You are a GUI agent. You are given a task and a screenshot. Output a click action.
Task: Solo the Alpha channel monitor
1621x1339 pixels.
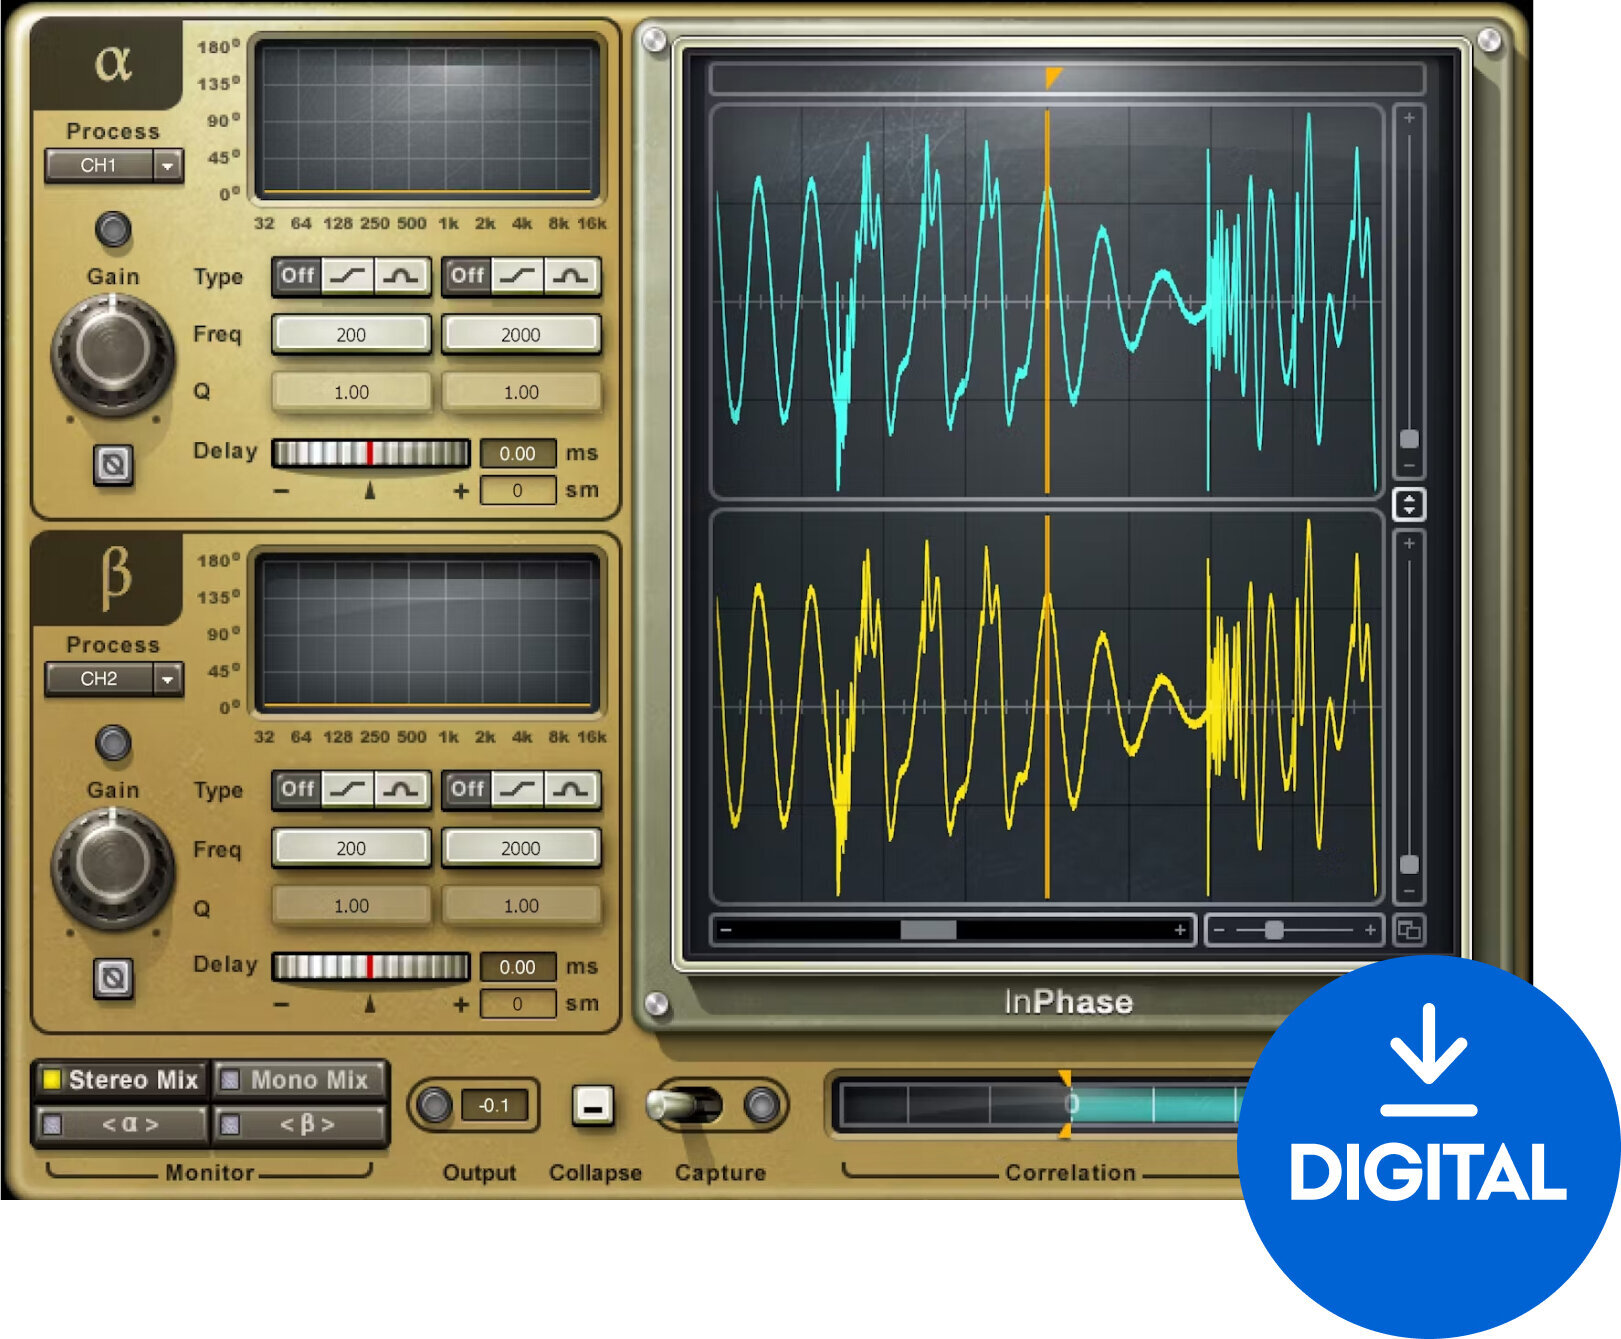(122, 1125)
